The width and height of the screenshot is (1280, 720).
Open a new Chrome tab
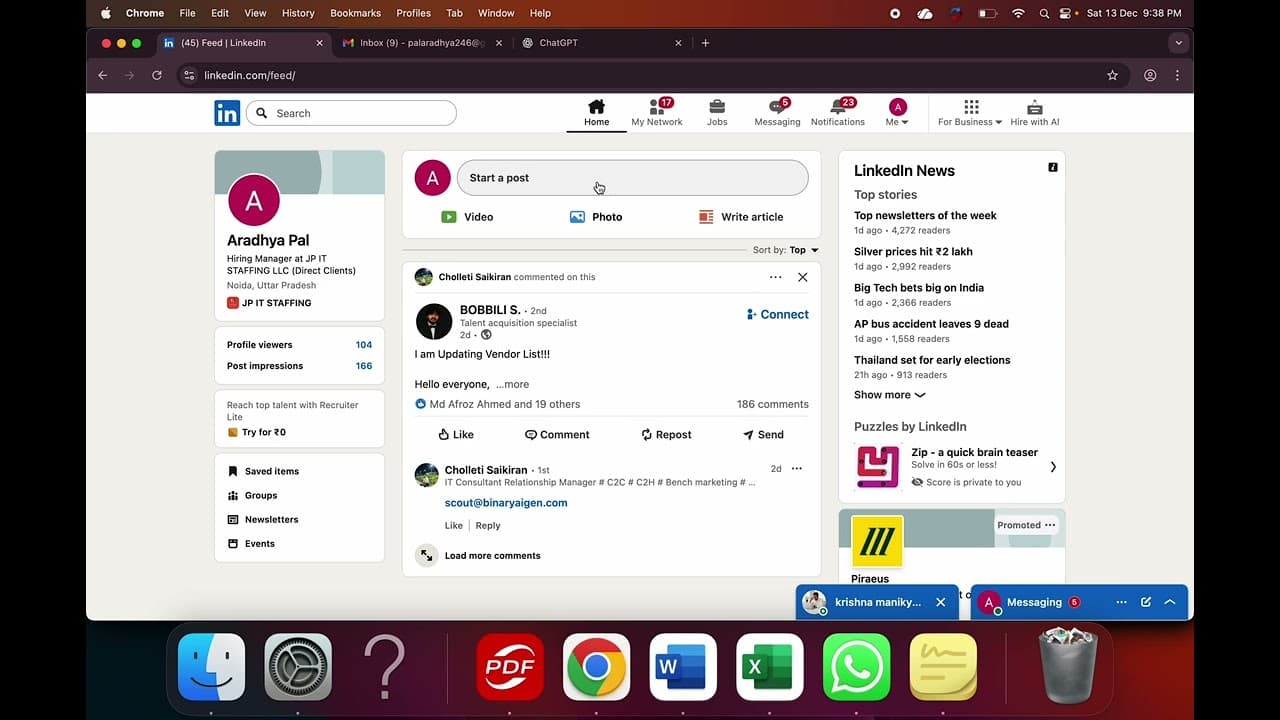point(705,43)
